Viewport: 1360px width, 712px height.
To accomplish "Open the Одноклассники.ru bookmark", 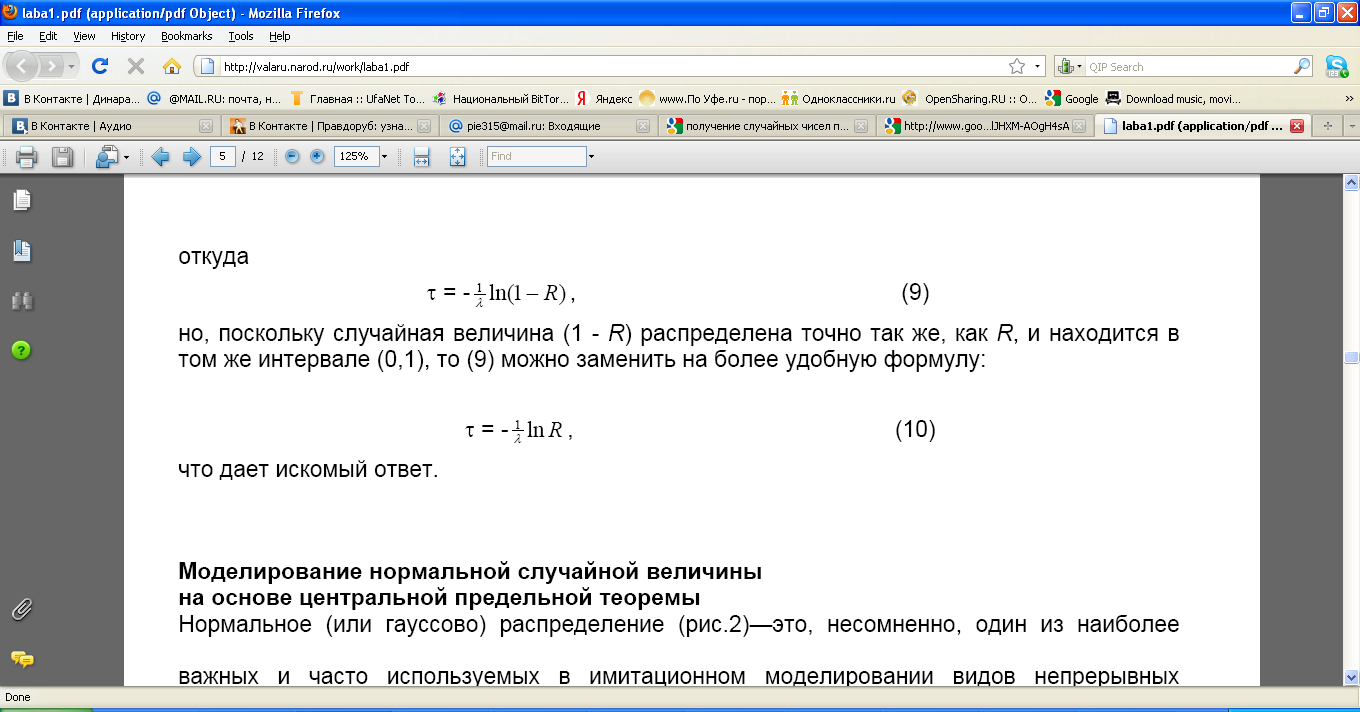I will pos(839,99).
